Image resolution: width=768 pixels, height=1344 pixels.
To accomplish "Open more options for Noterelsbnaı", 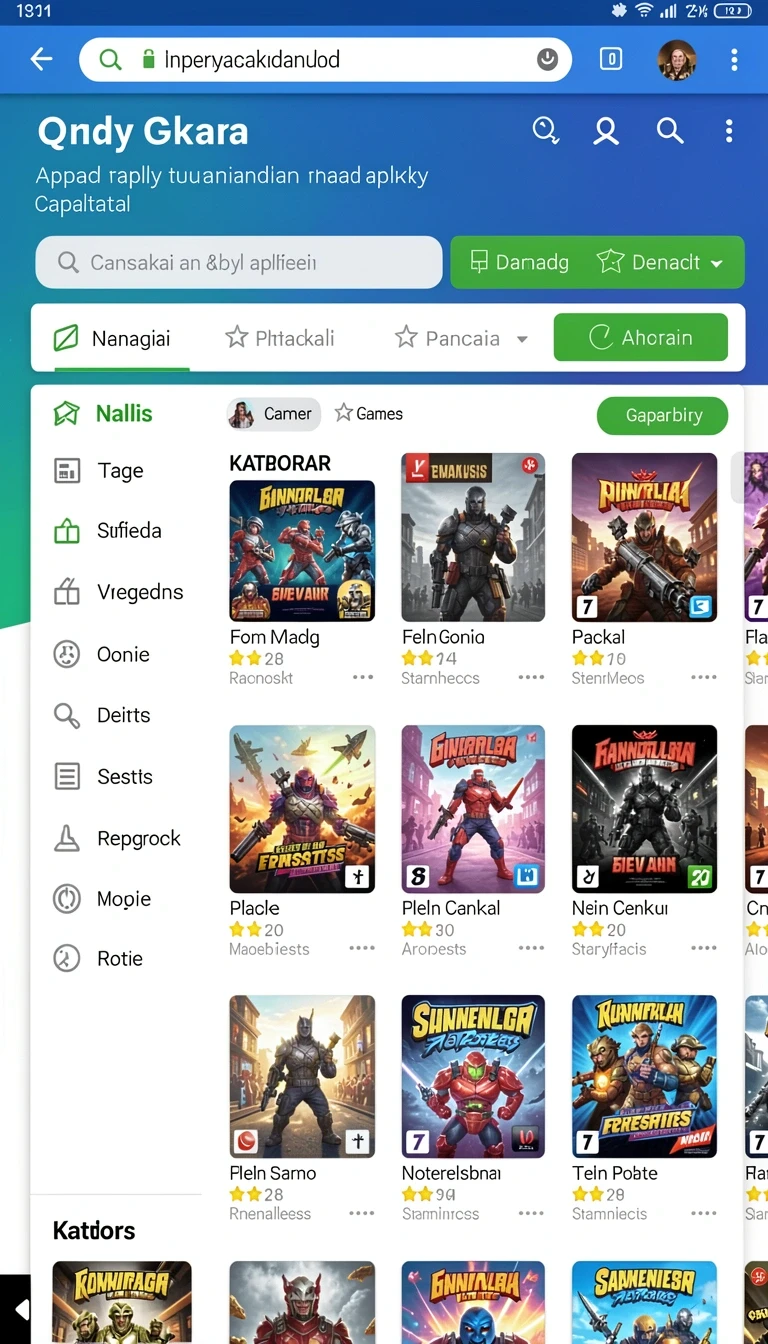I will [x=531, y=1214].
